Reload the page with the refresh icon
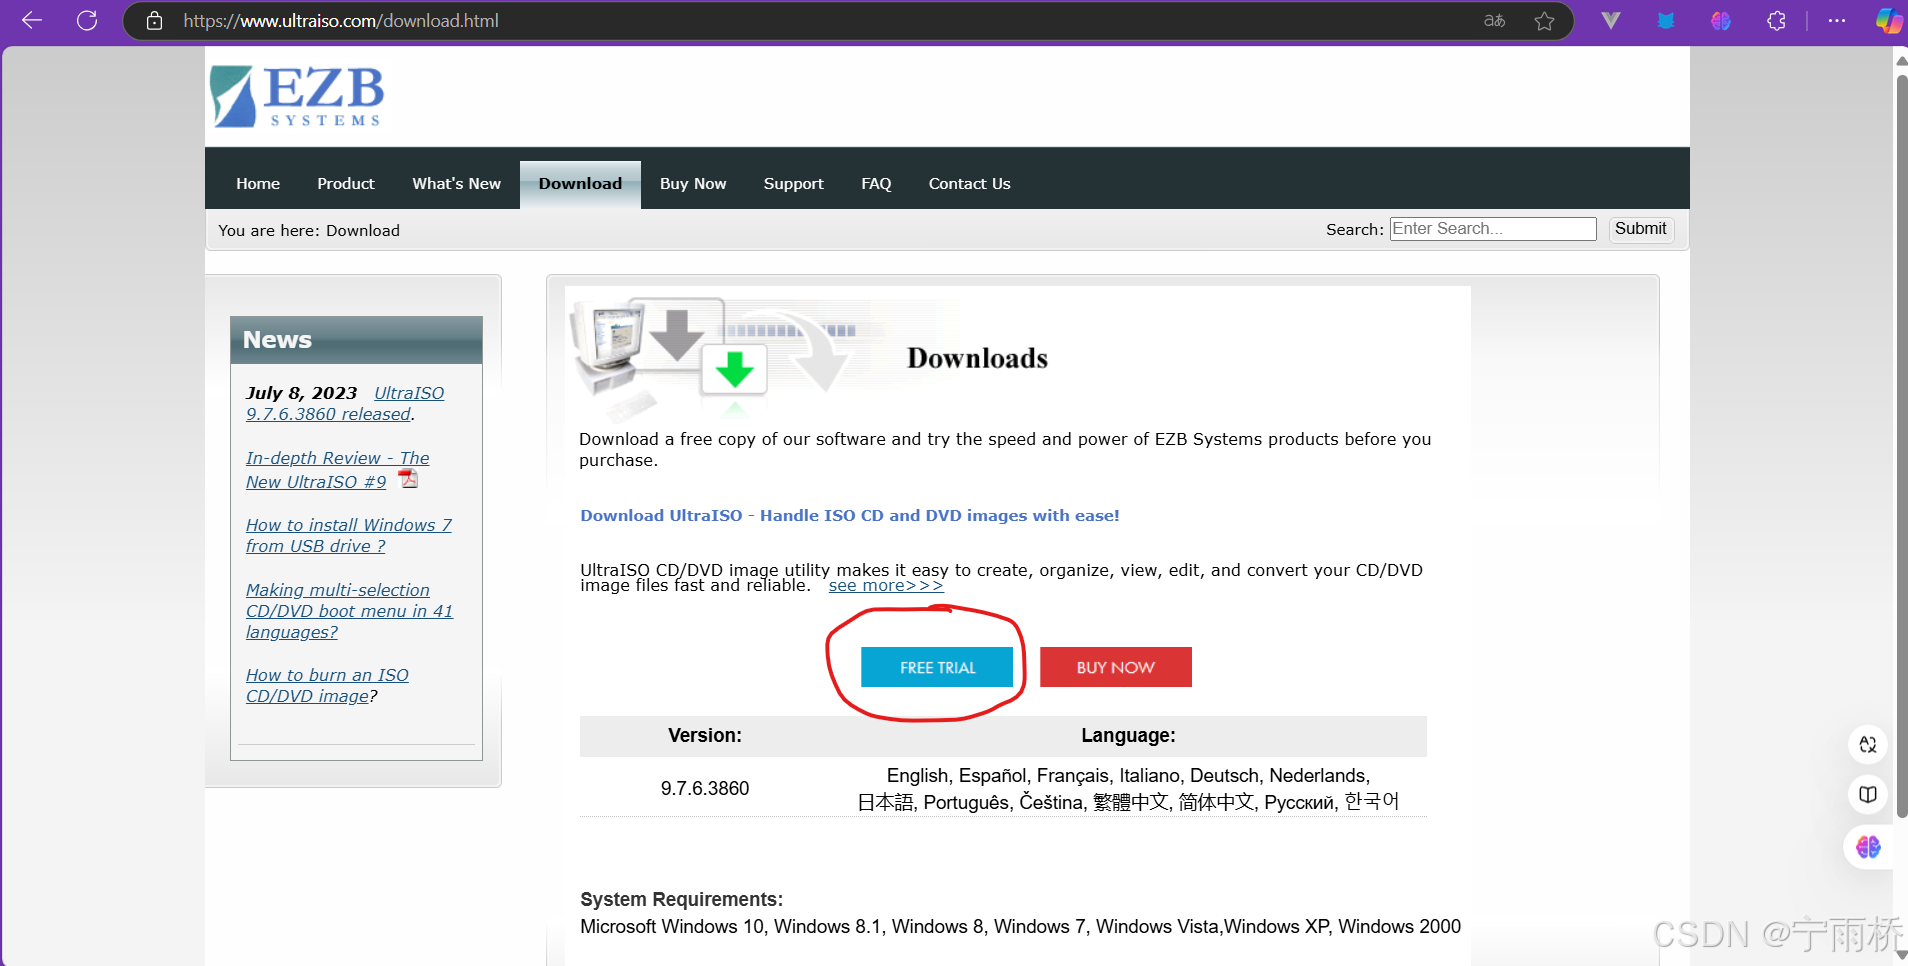 coord(87,20)
